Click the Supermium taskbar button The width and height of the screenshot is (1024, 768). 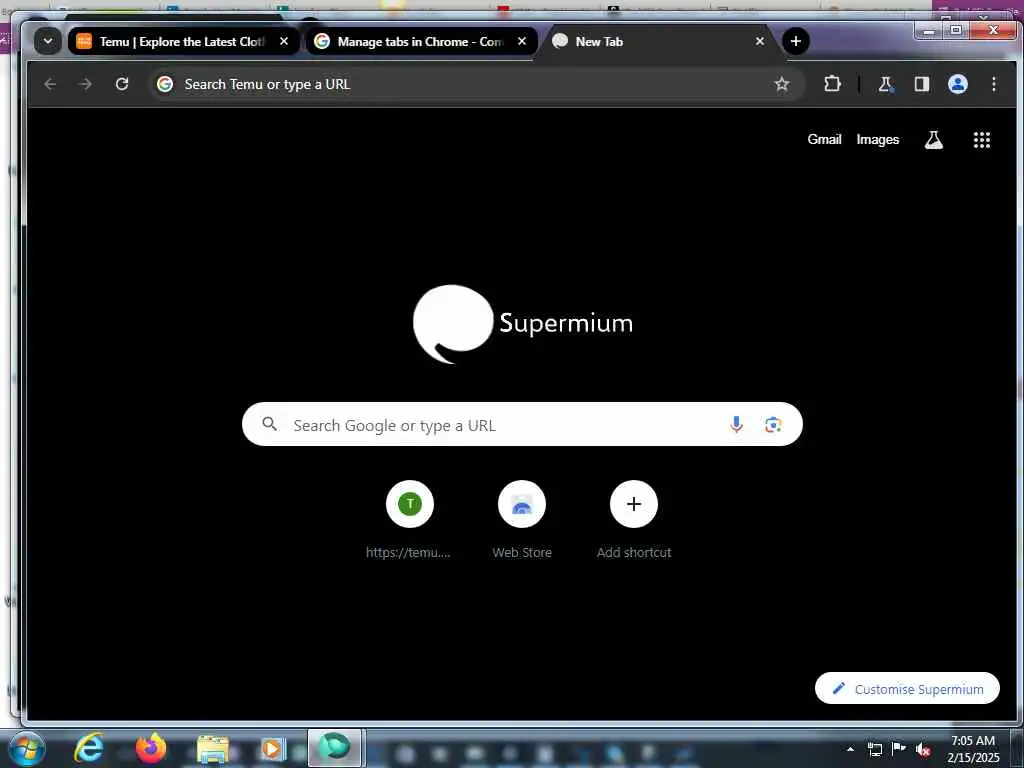[x=334, y=748]
